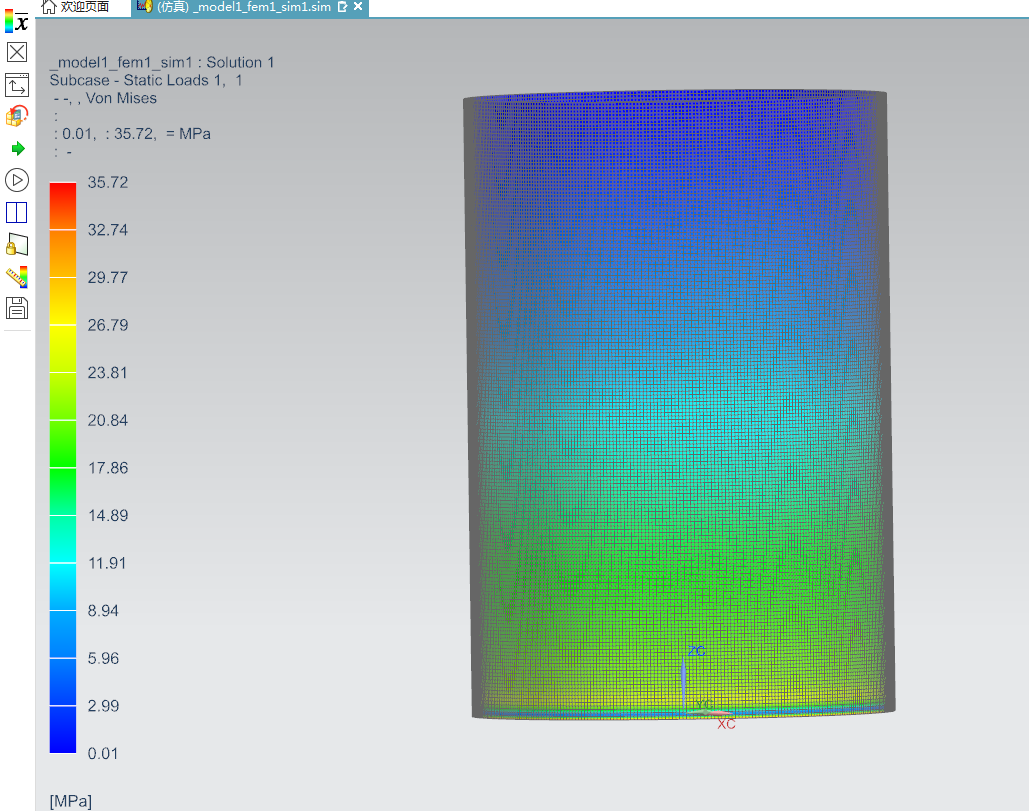Click the legend value 2.99
1029x811 pixels.
tap(103, 706)
